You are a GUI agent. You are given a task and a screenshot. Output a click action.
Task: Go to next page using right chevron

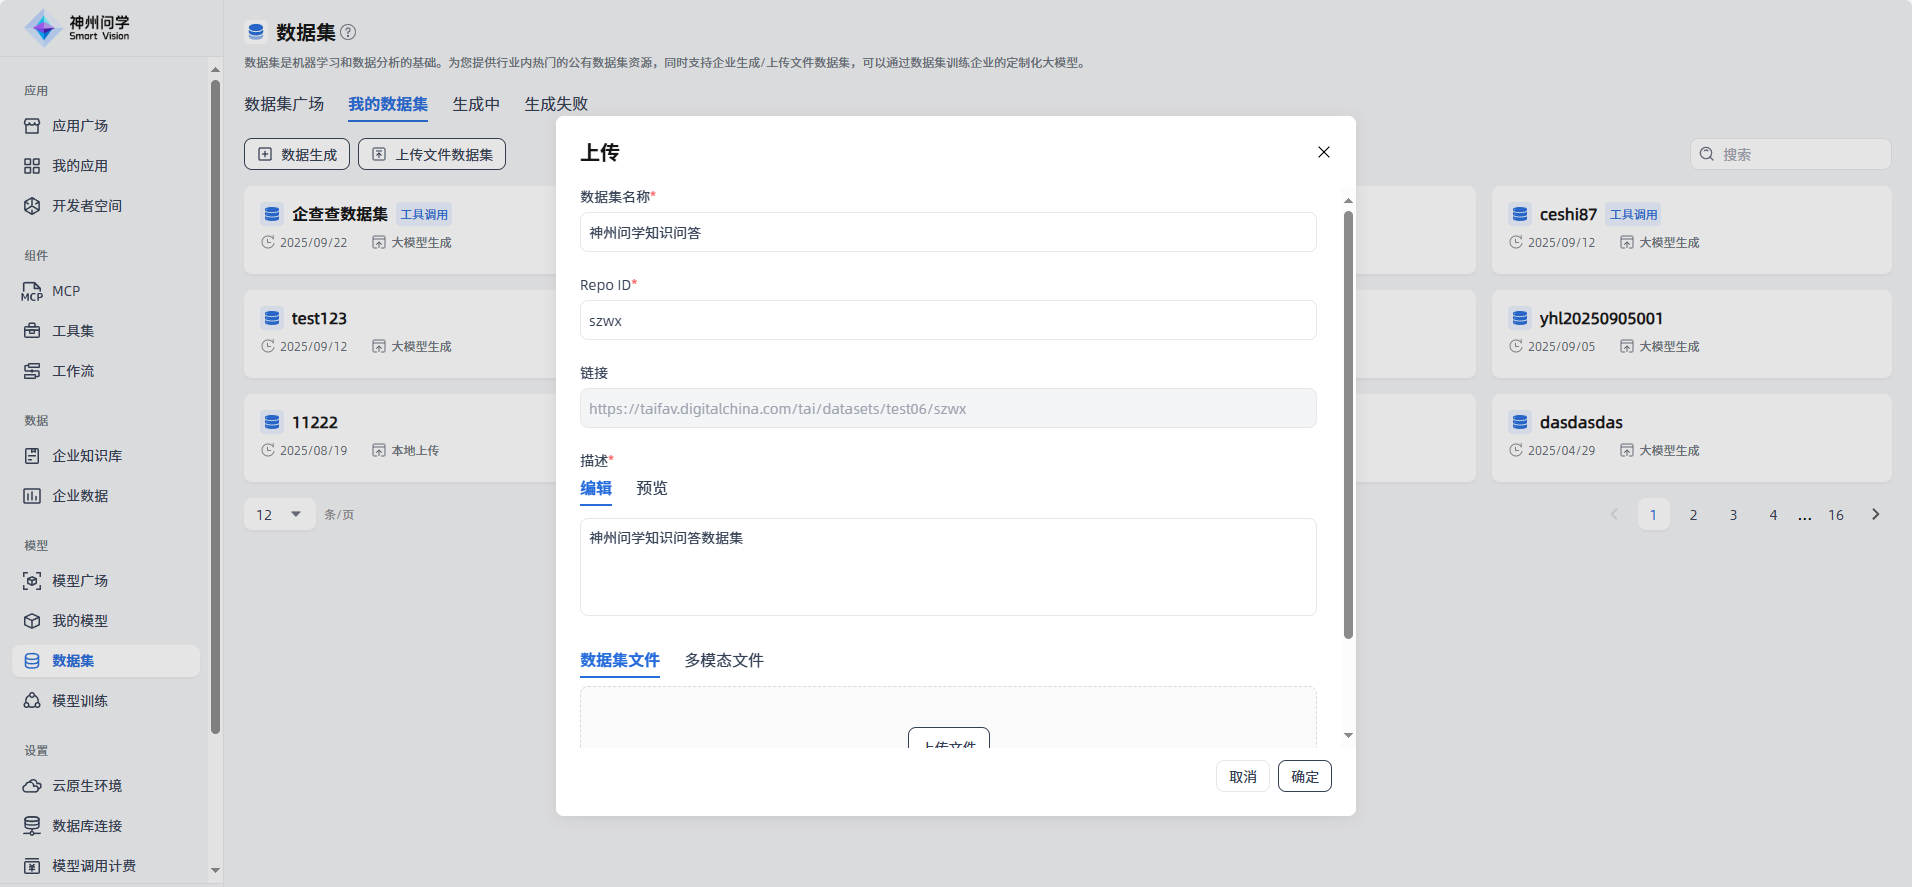point(1875,515)
